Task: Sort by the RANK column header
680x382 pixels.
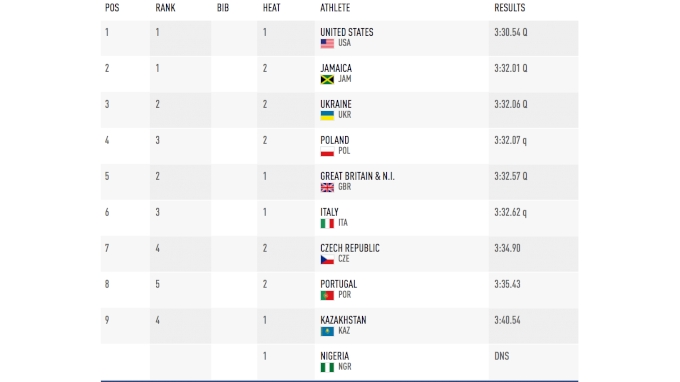Action: [x=165, y=8]
